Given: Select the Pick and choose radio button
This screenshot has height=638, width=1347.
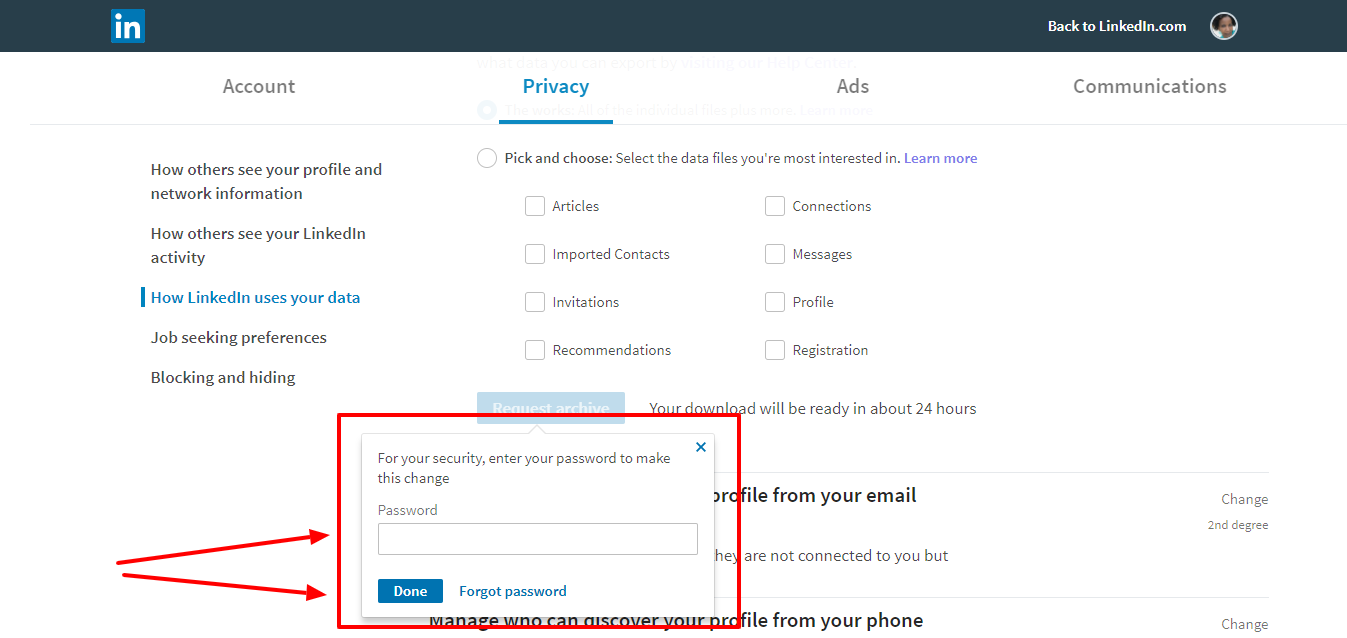Looking at the screenshot, I should (487, 158).
